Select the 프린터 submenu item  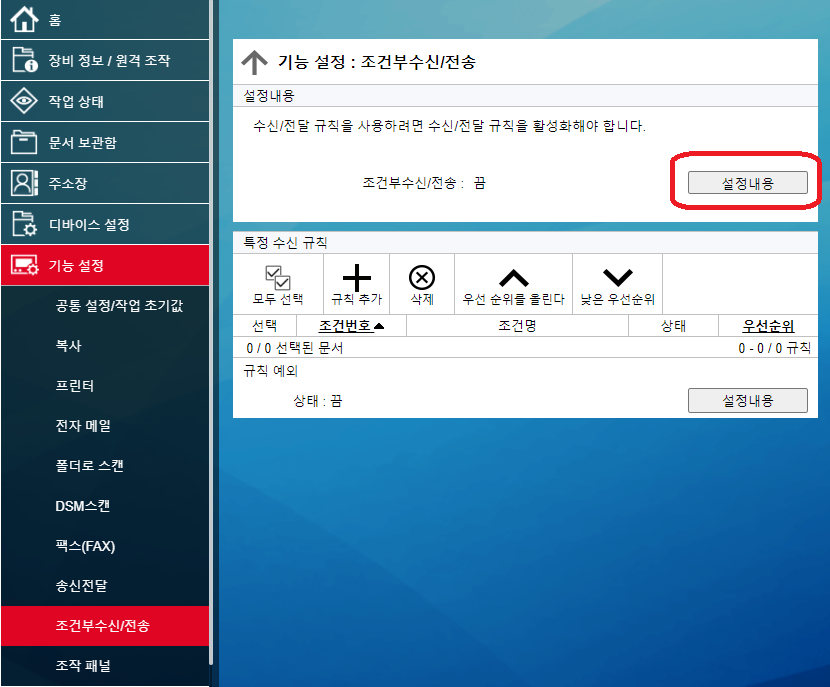click(x=105, y=385)
